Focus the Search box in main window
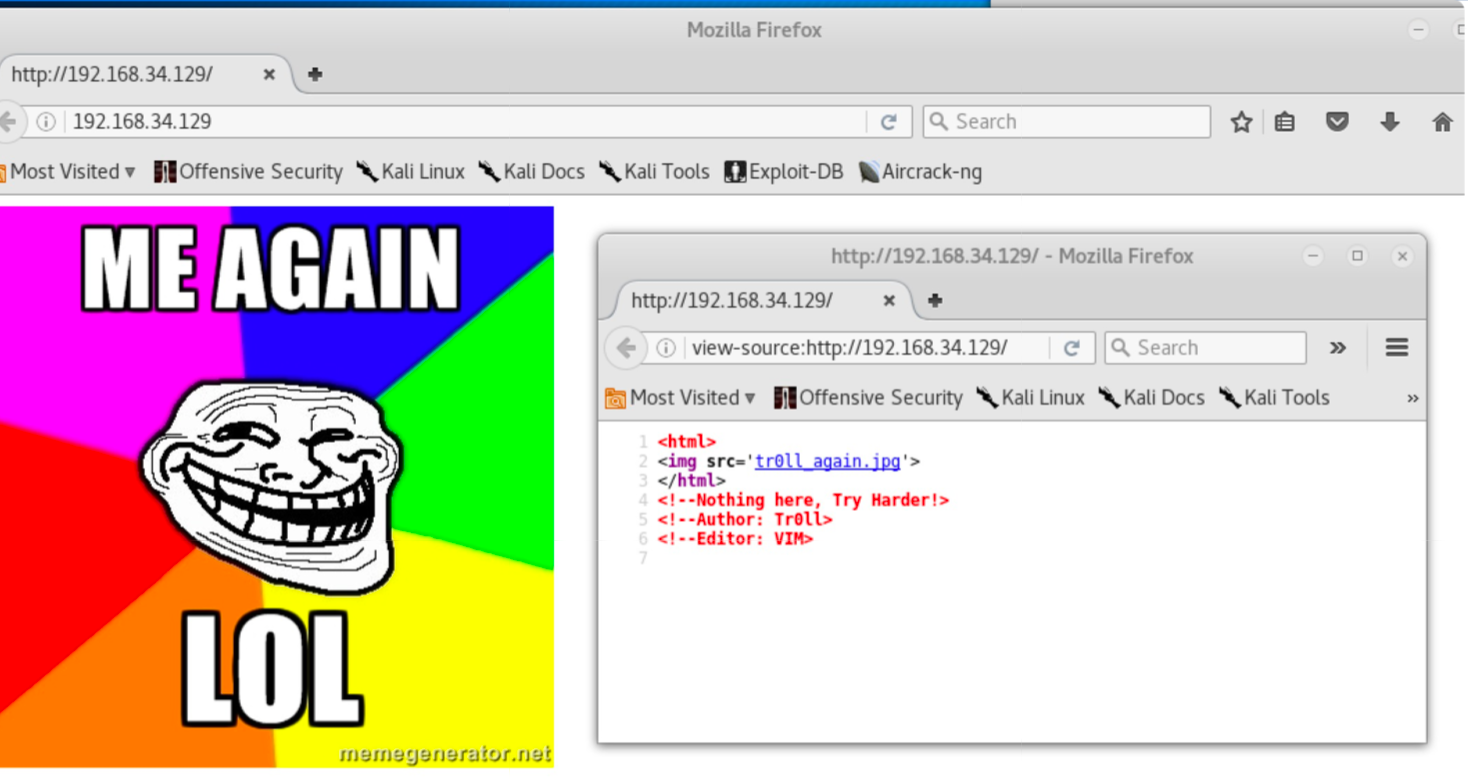 click(1067, 122)
